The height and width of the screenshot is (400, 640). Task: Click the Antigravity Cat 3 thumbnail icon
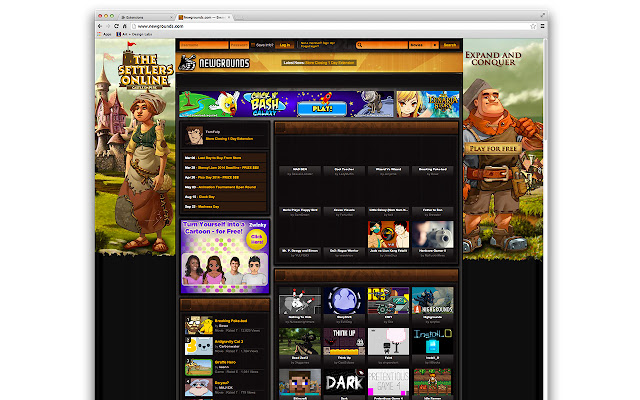point(199,345)
